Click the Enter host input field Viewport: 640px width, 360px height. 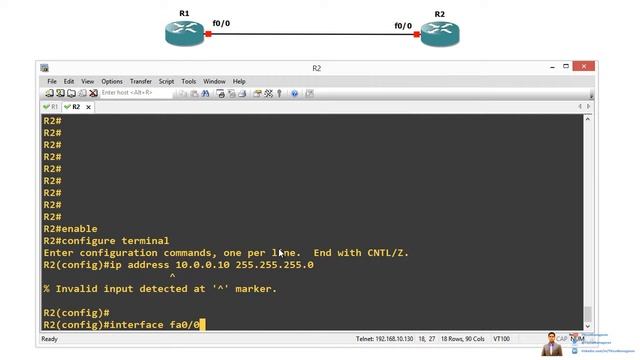tap(136, 93)
